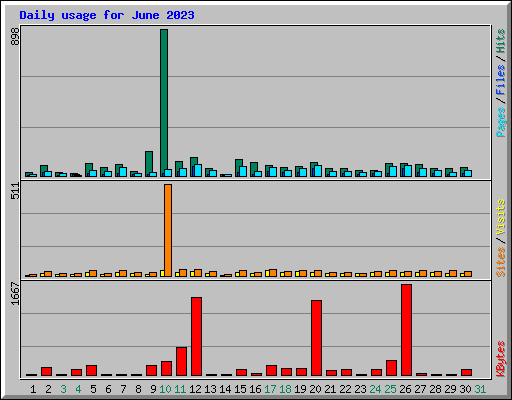Click day label 28 on x-axis
This screenshot has height=400, width=512.
coord(435,389)
